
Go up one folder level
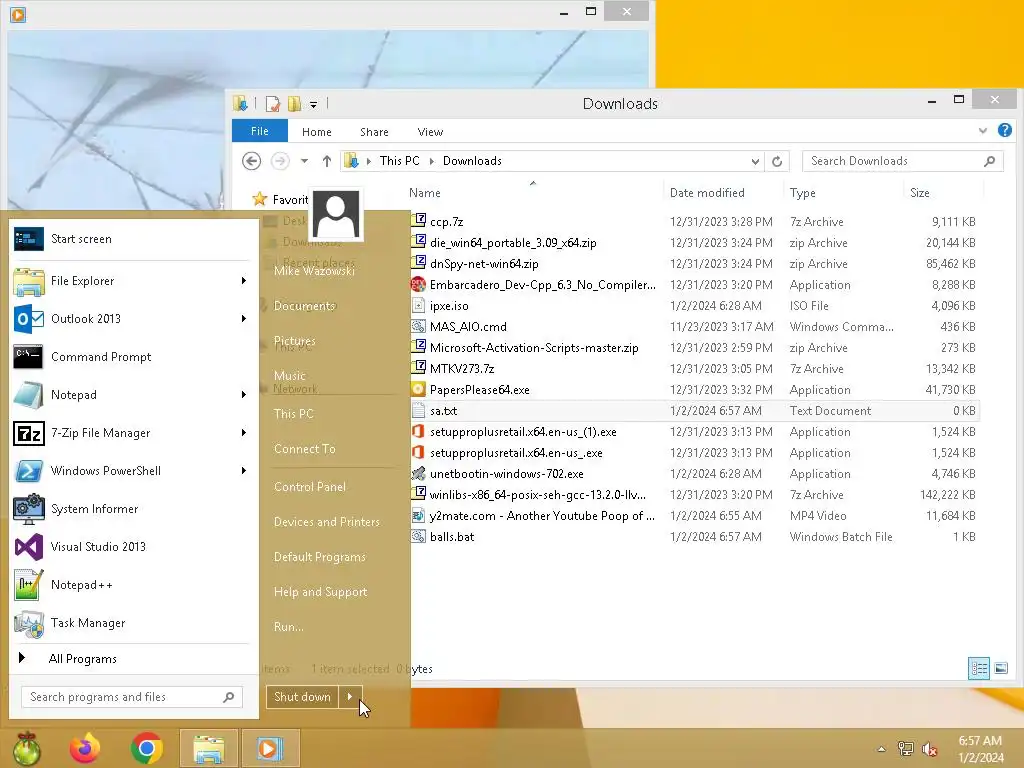pos(327,161)
